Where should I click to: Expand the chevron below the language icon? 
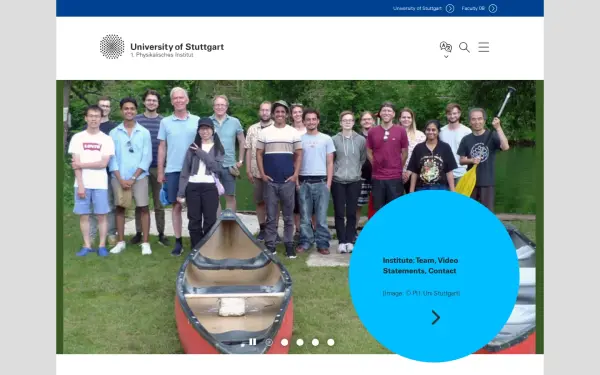(x=446, y=57)
